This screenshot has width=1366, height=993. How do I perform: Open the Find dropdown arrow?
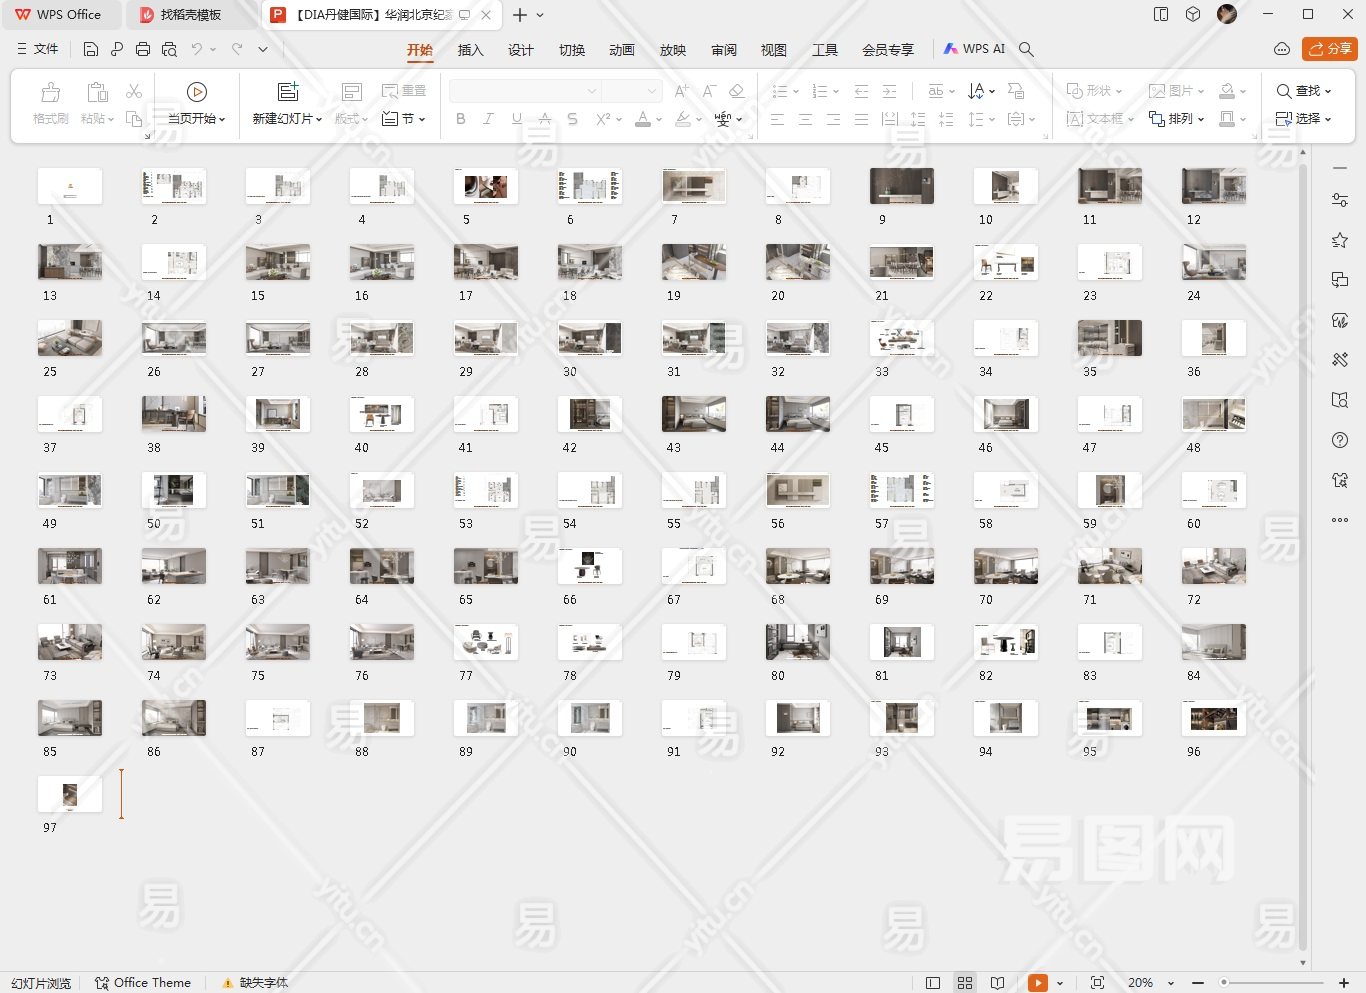pos(1328,91)
